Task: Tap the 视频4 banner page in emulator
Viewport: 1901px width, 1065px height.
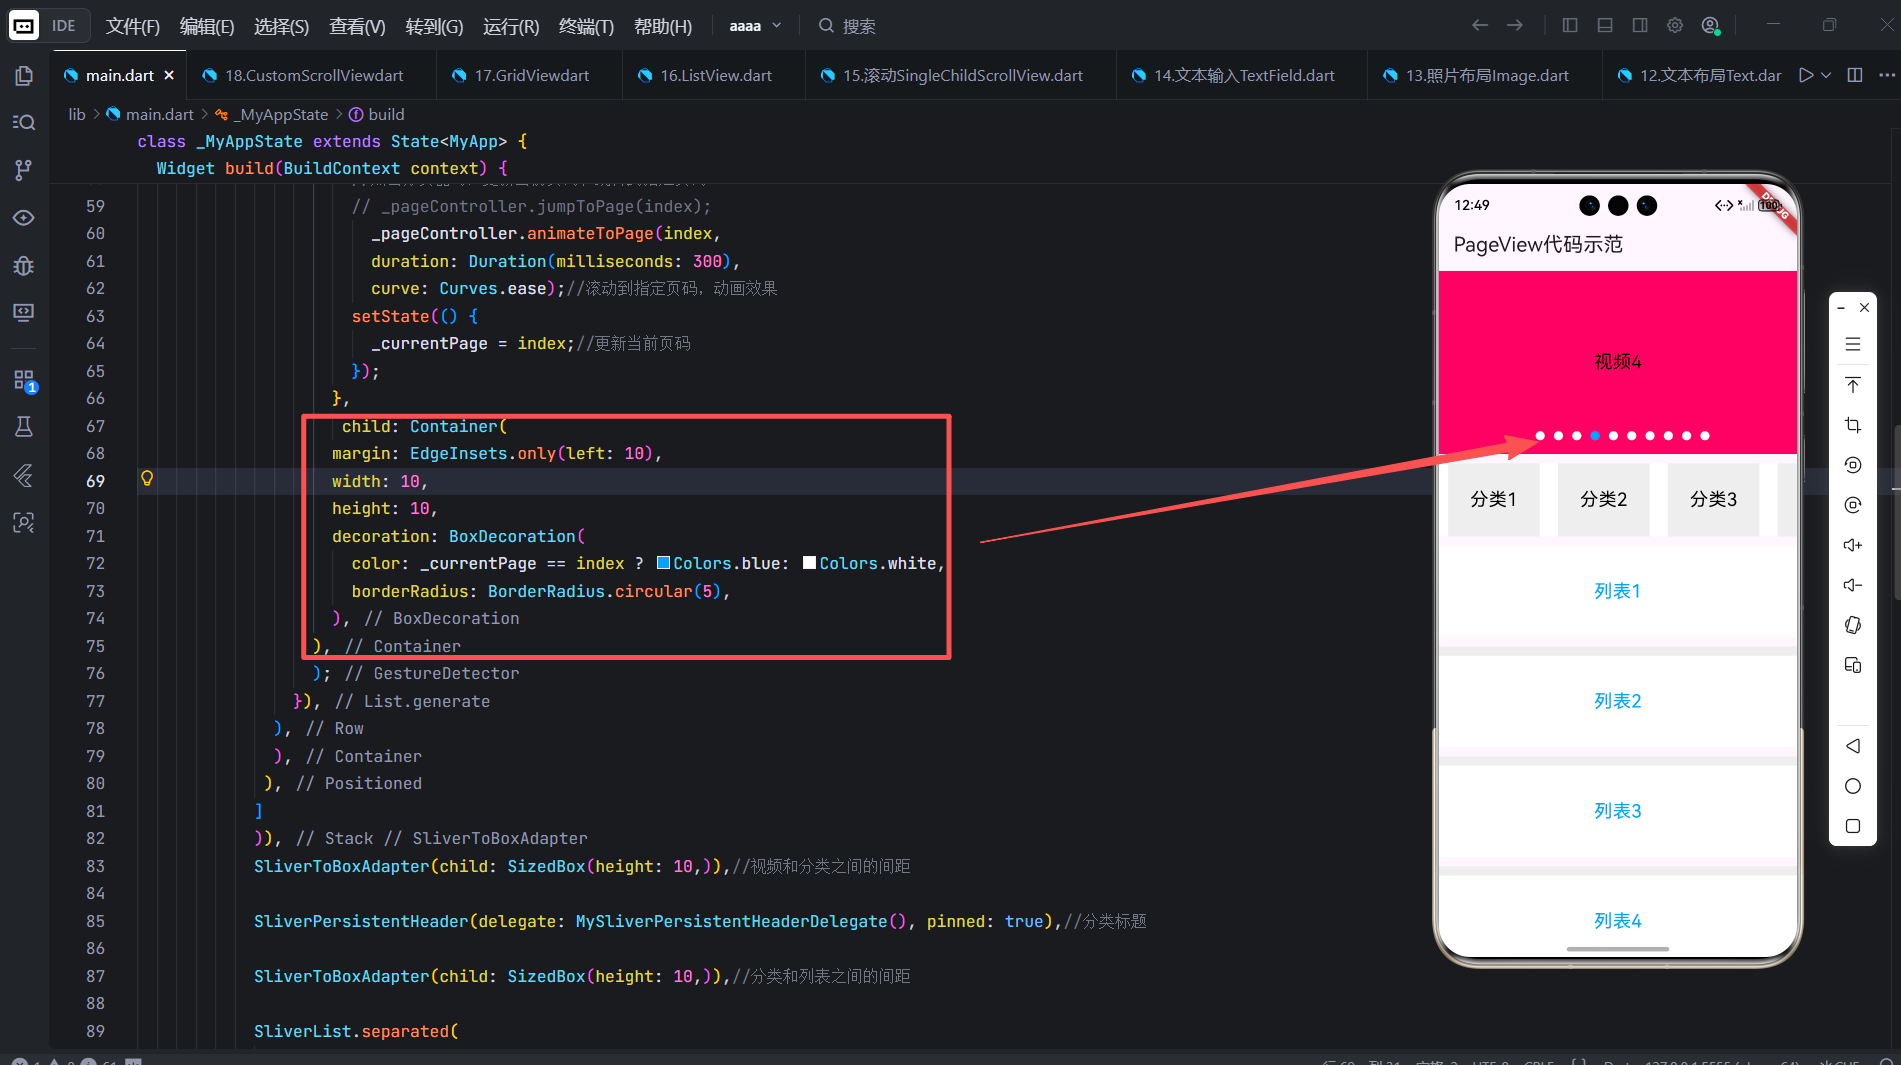Action: pyautogui.click(x=1617, y=362)
